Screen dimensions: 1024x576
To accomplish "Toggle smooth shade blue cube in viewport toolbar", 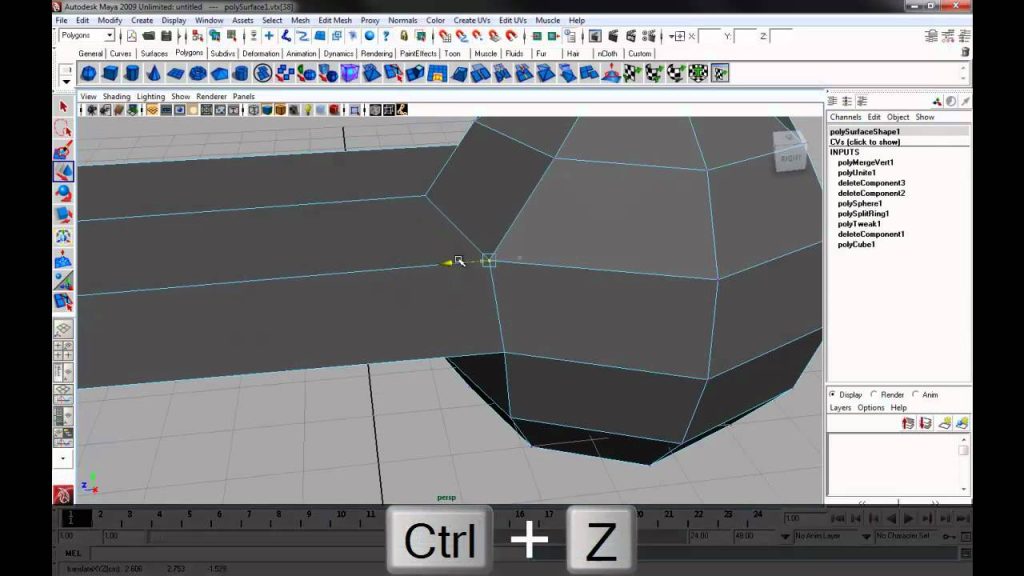I will 266,110.
